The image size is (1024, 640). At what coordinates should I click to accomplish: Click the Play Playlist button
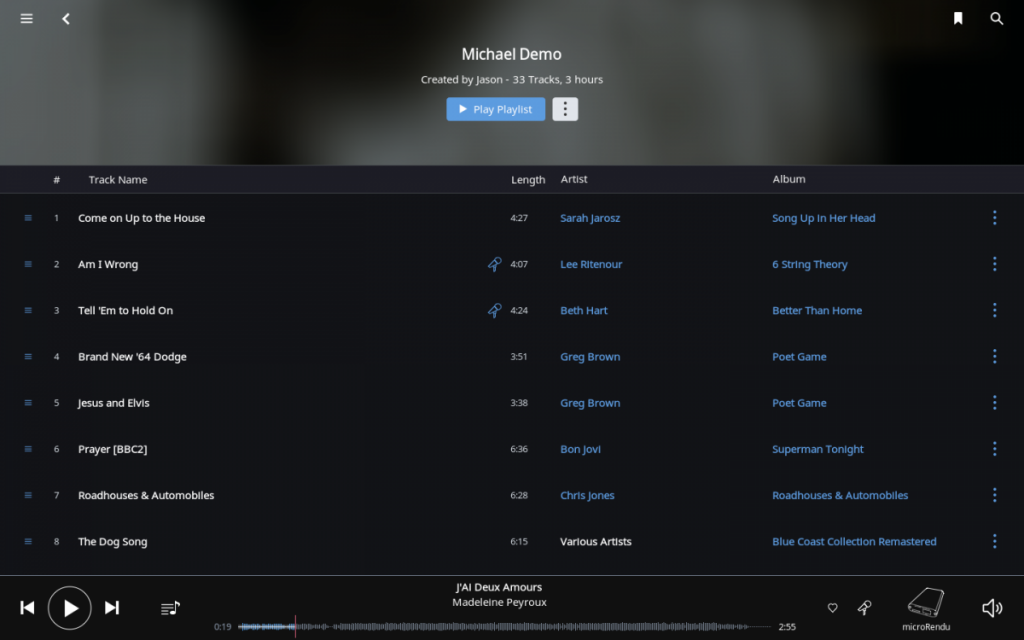[x=496, y=109]
